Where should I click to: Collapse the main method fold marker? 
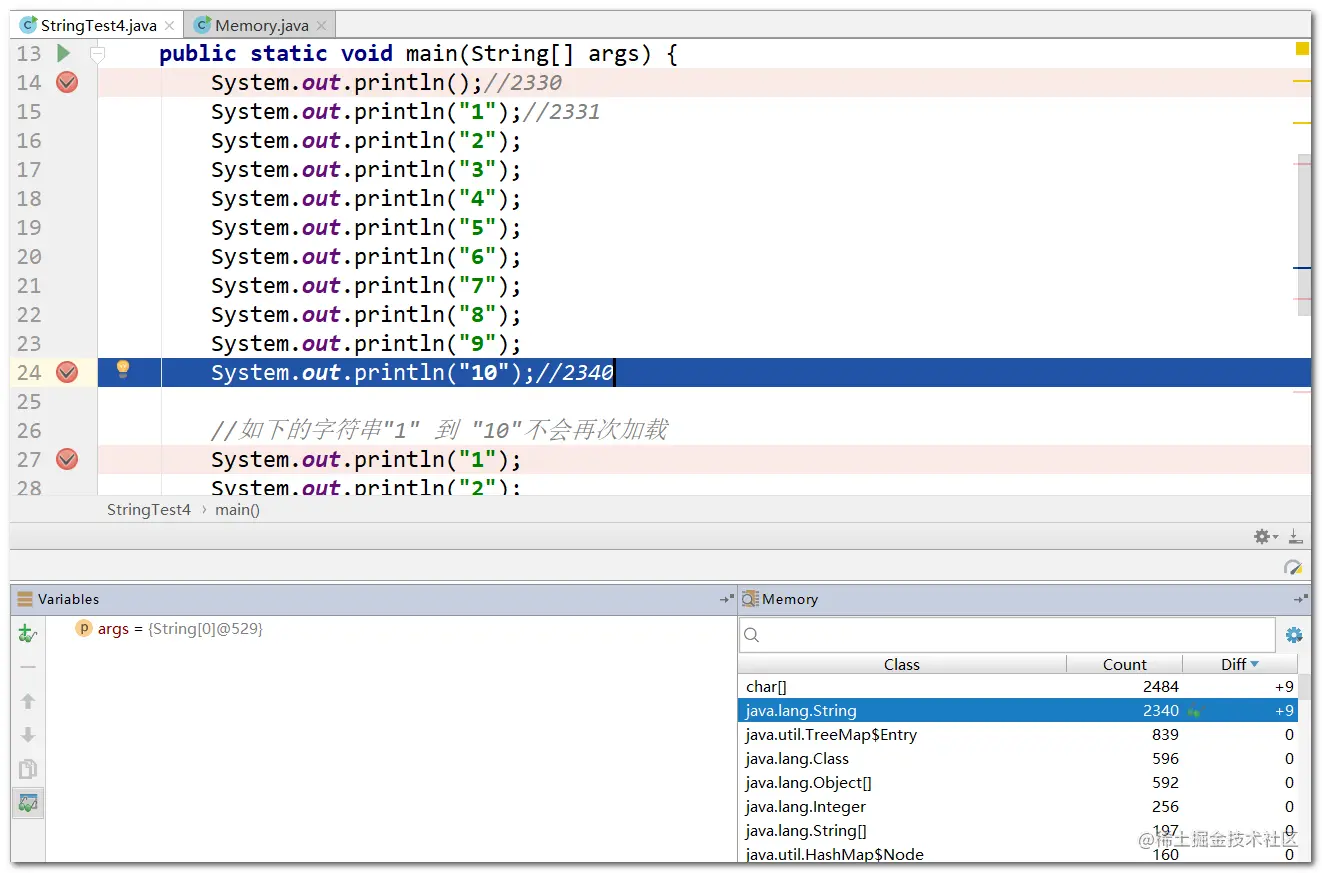click(97, 54)
